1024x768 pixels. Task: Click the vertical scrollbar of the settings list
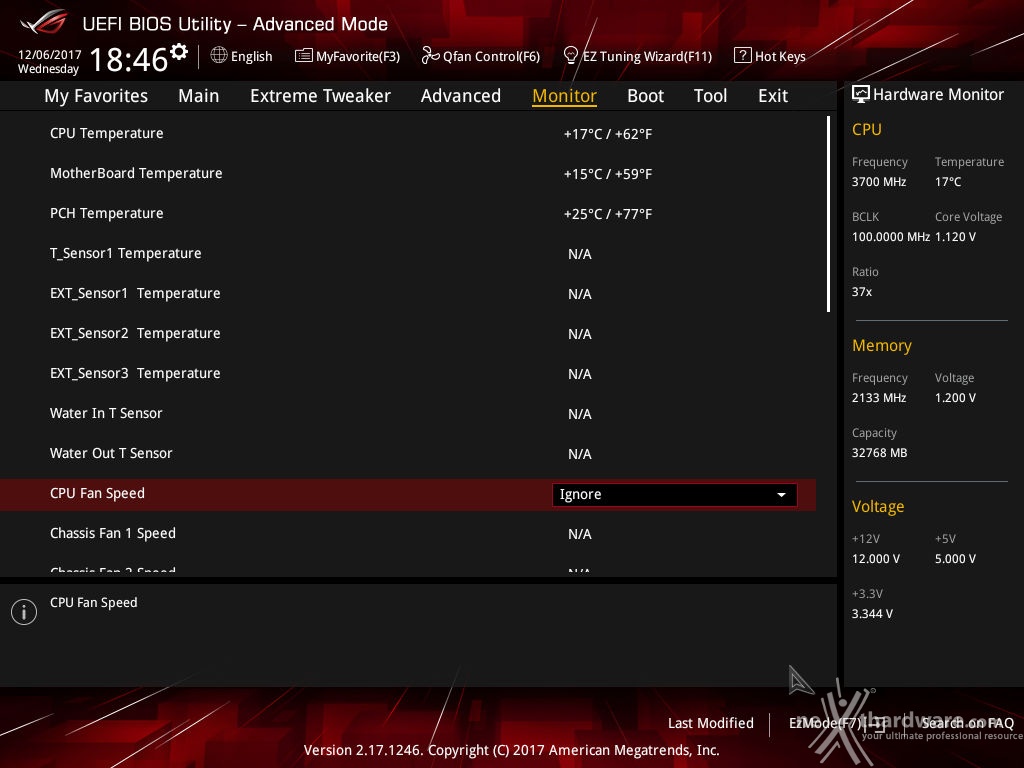click(x=828, y=214)
